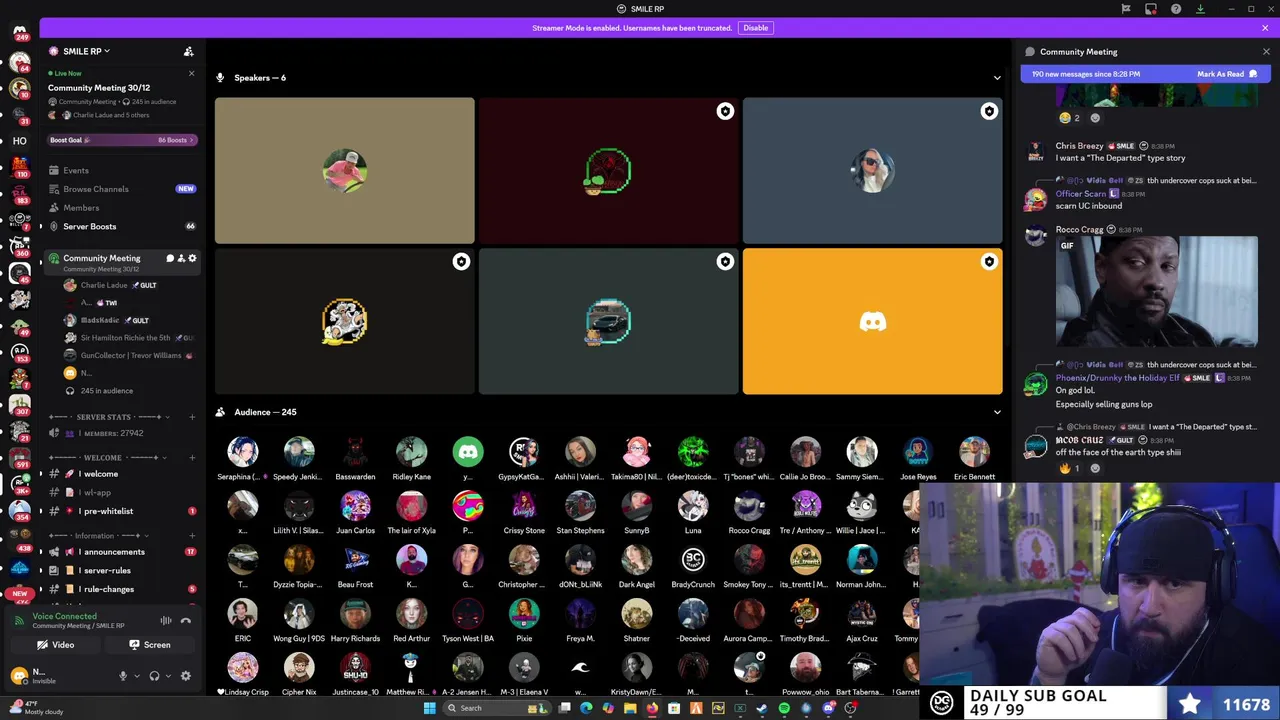
Task: Start Screen sharing
Action: [x=149, y=645]
